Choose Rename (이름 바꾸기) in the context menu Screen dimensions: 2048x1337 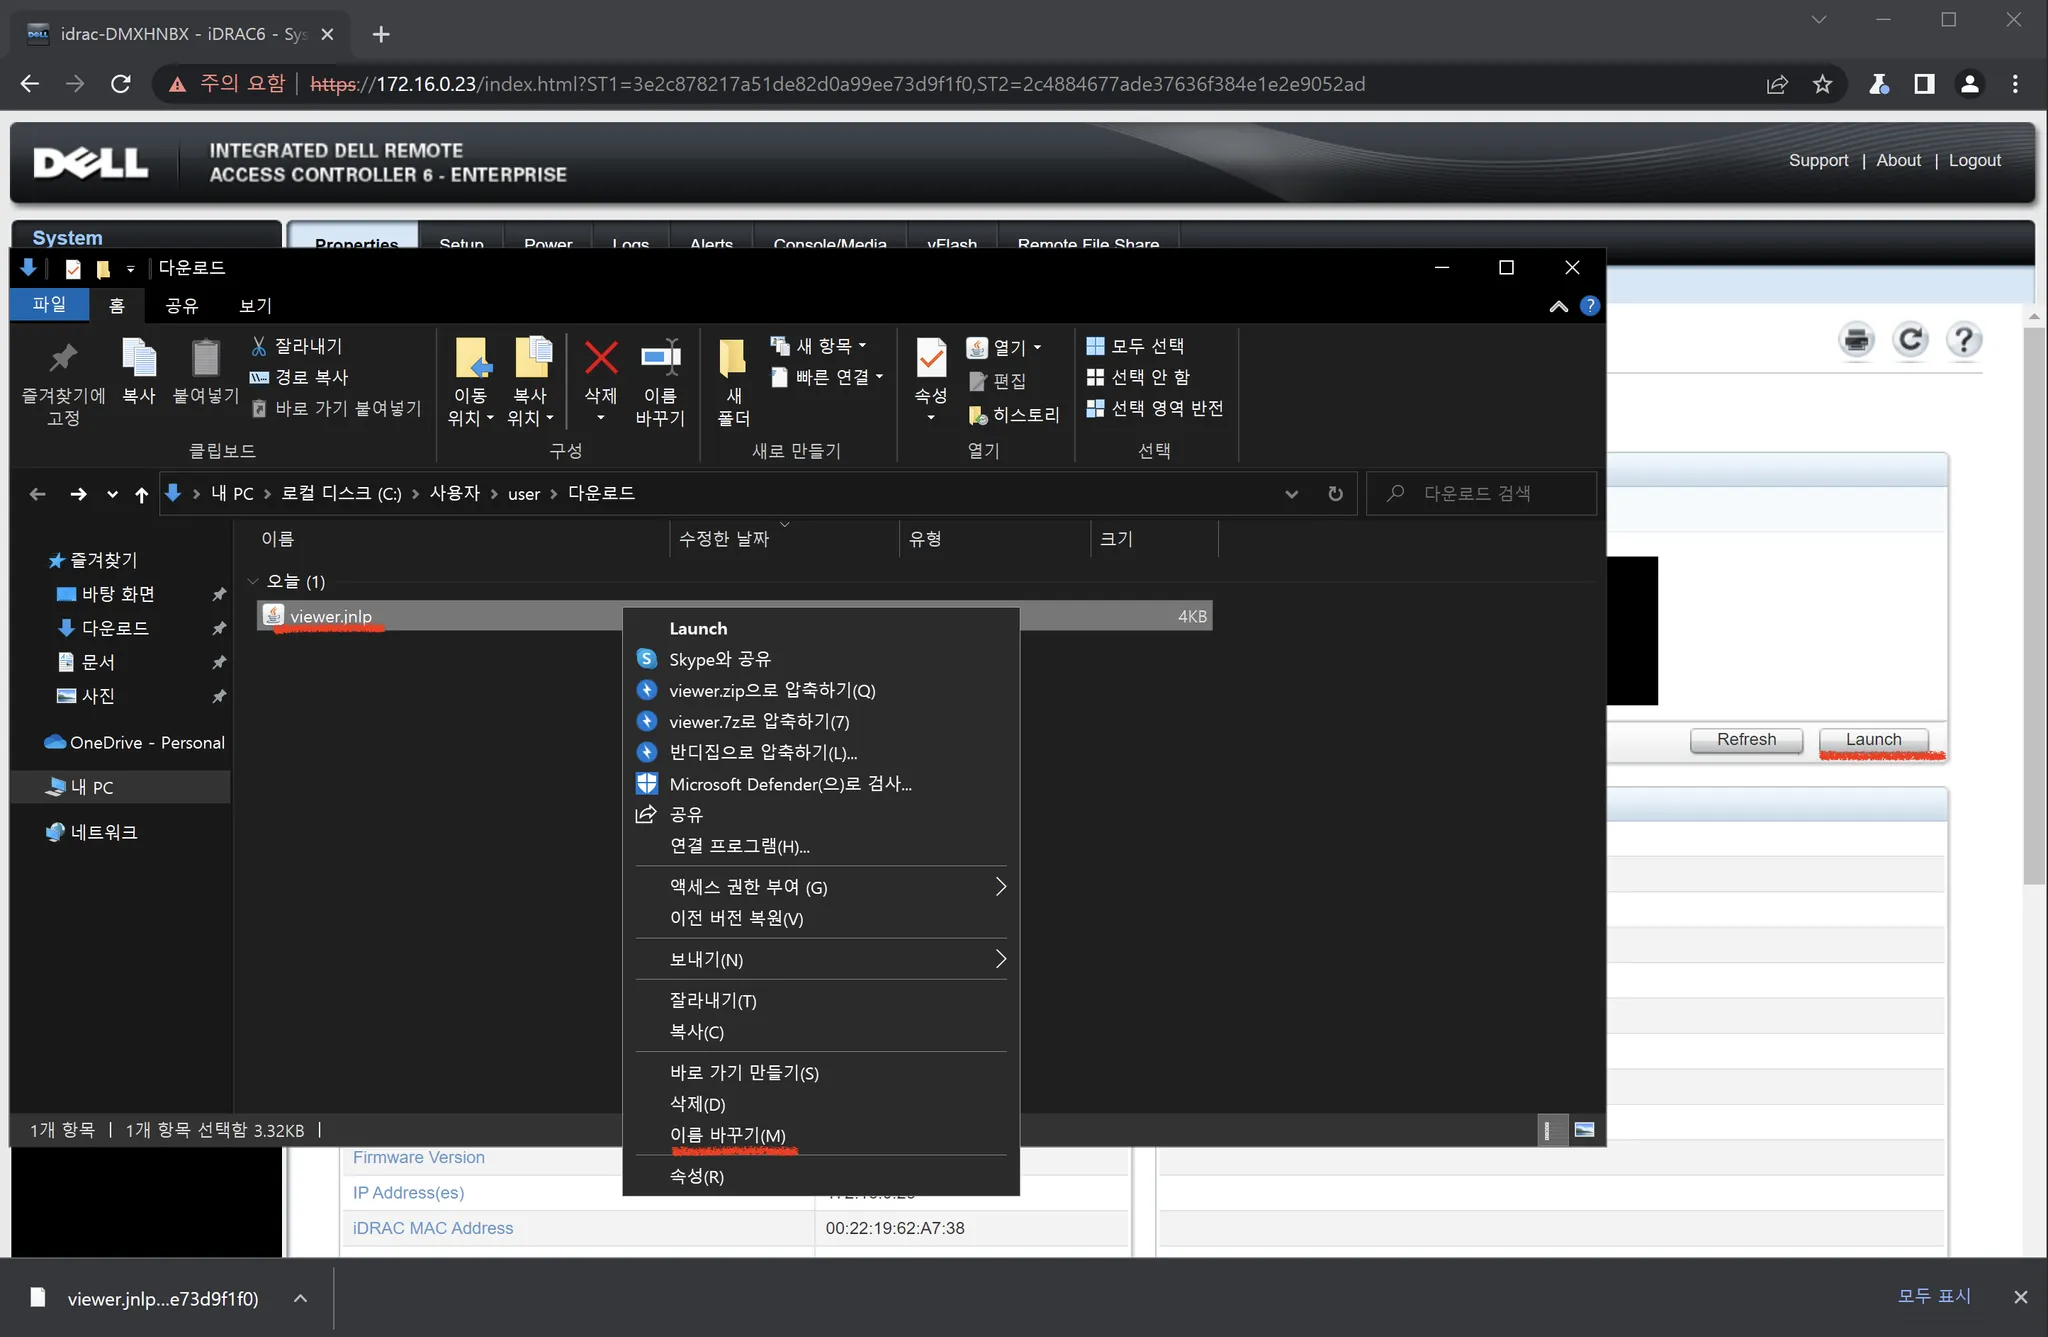(727, 1135)
